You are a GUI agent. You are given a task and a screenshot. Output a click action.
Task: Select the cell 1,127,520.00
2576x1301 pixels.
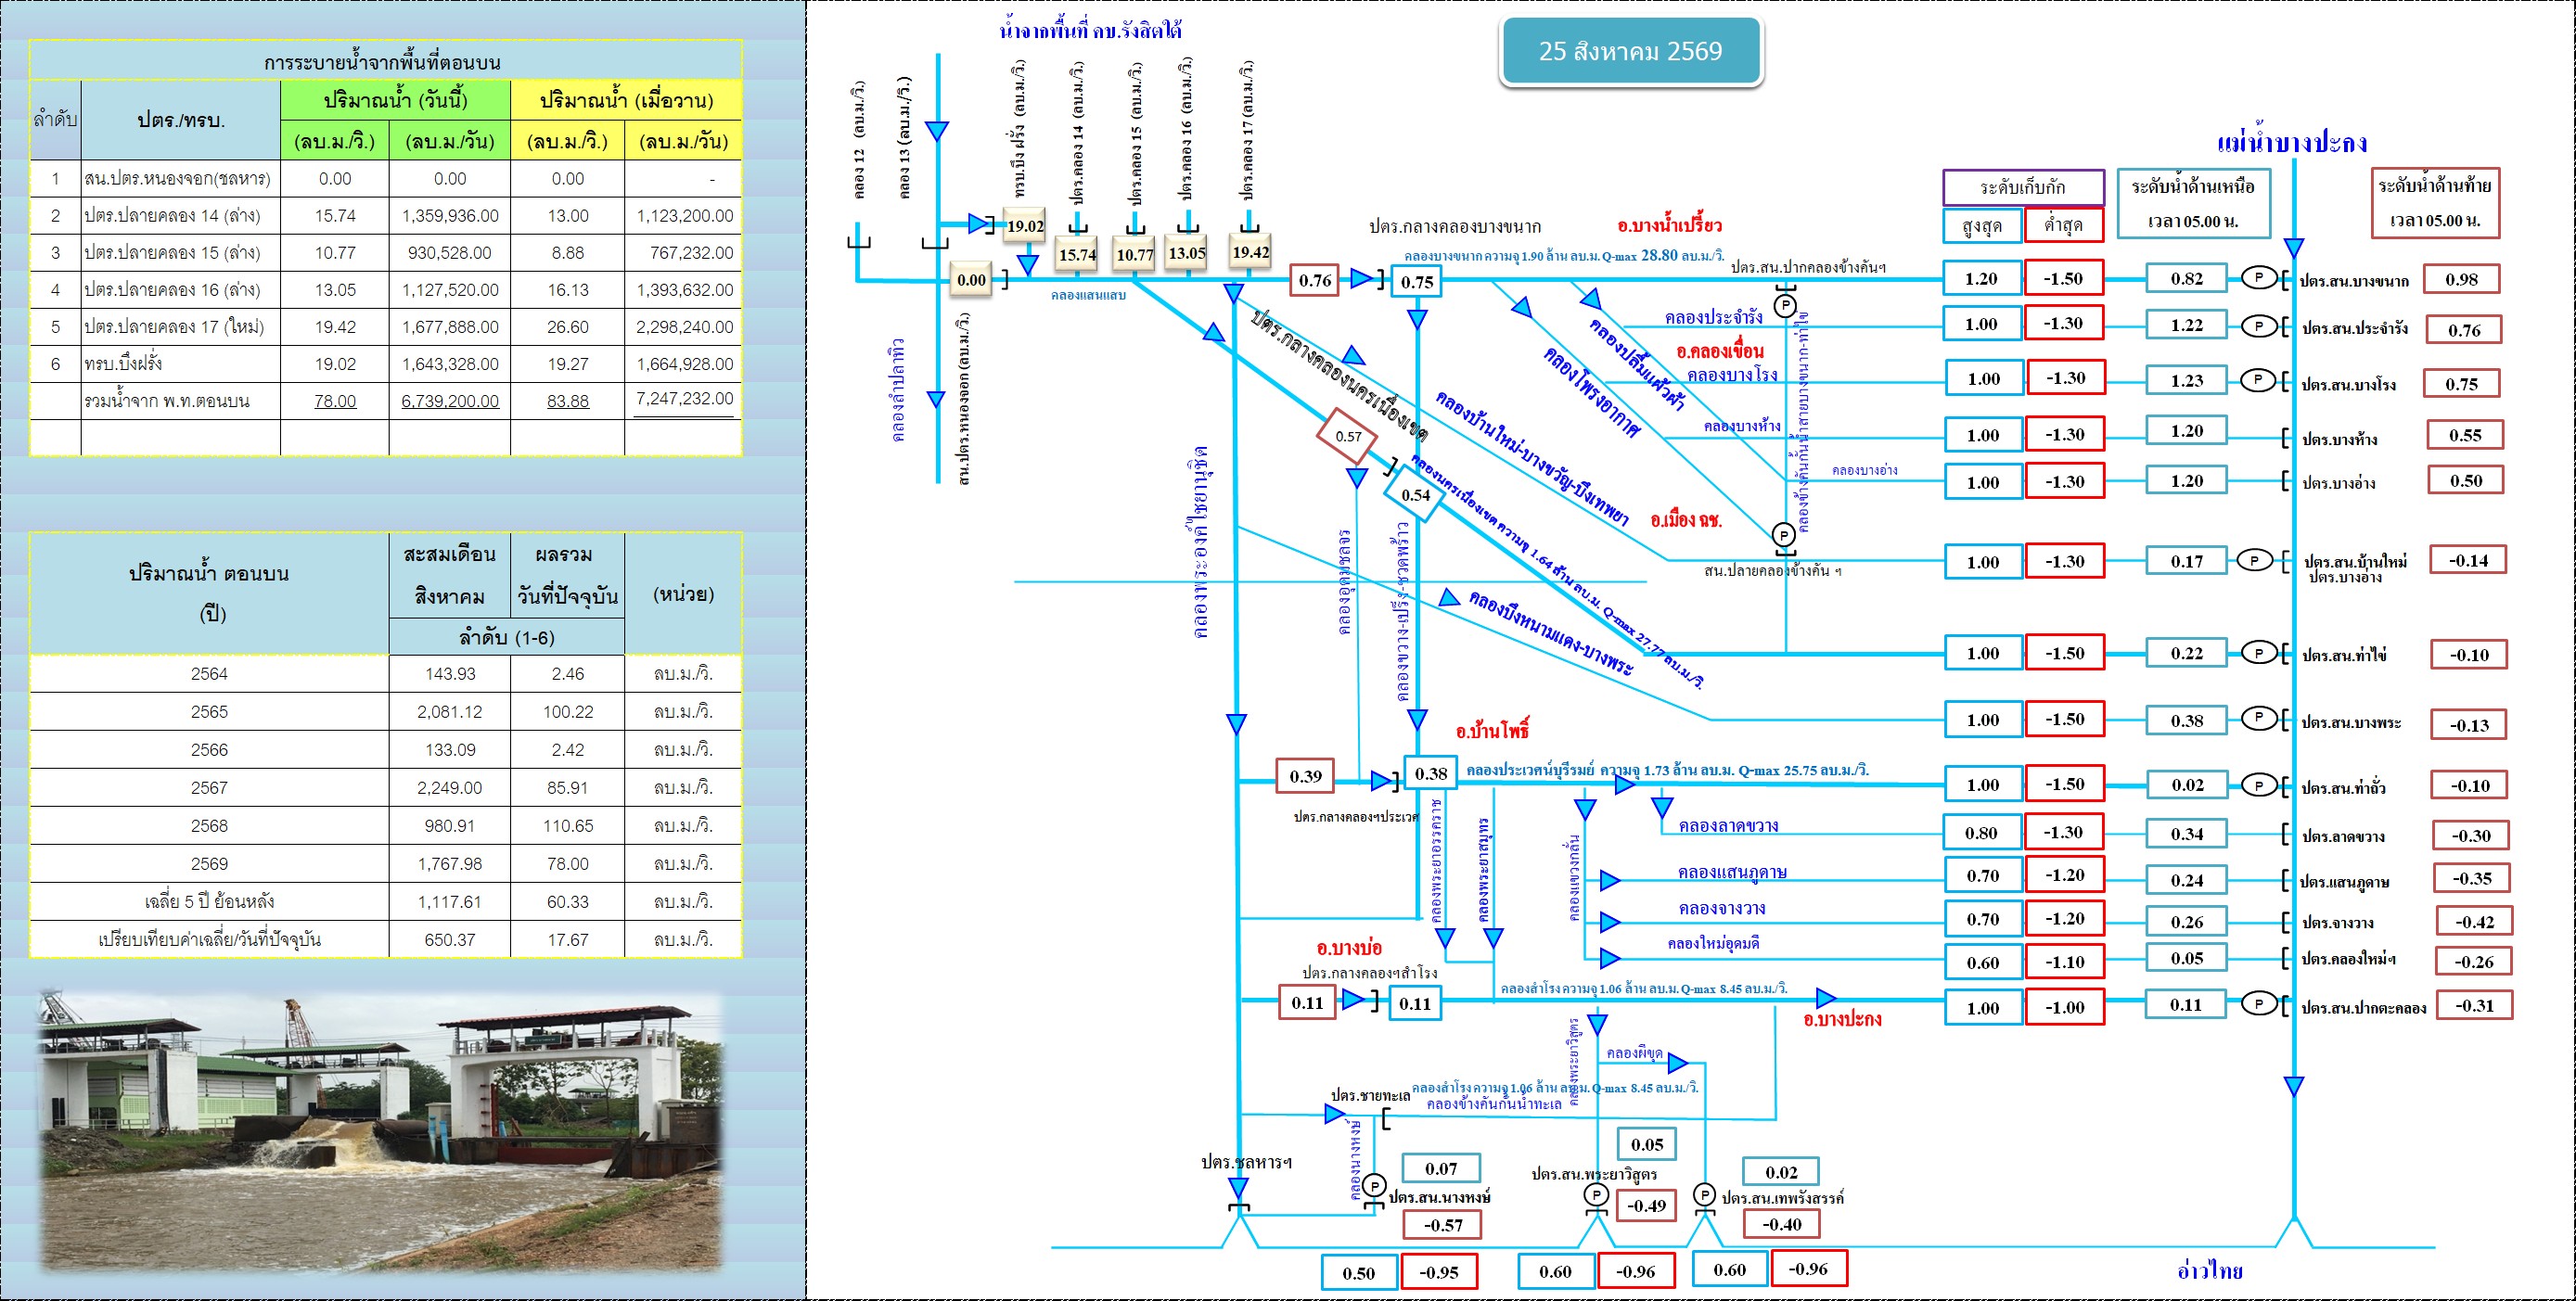point(450,290)
